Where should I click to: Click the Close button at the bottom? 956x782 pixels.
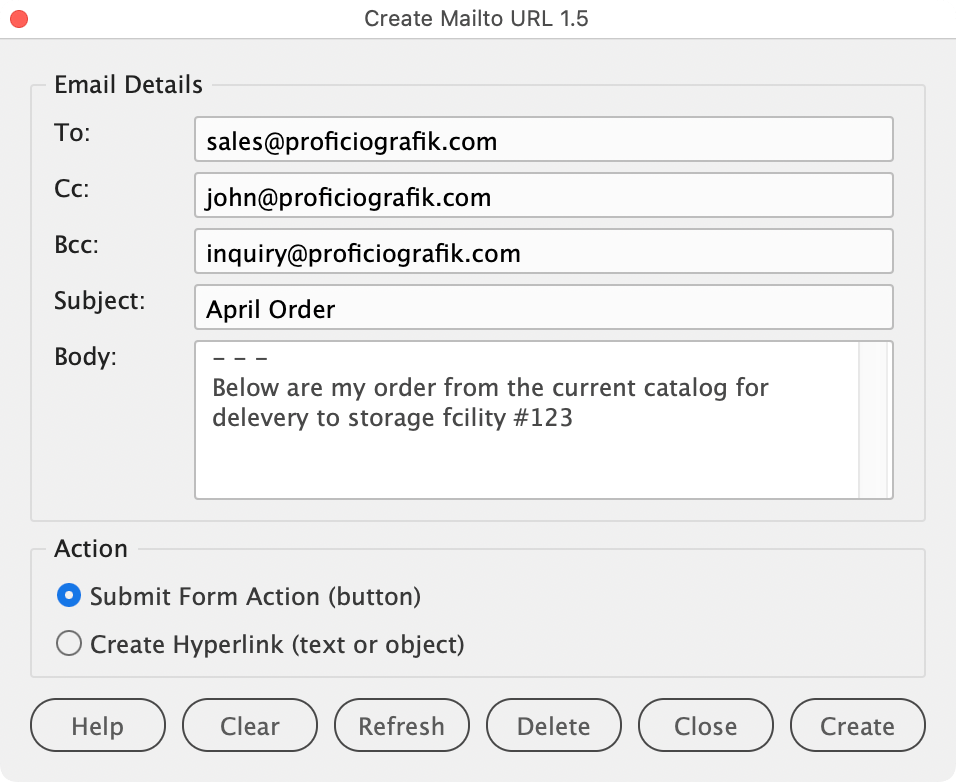(706, 726)
